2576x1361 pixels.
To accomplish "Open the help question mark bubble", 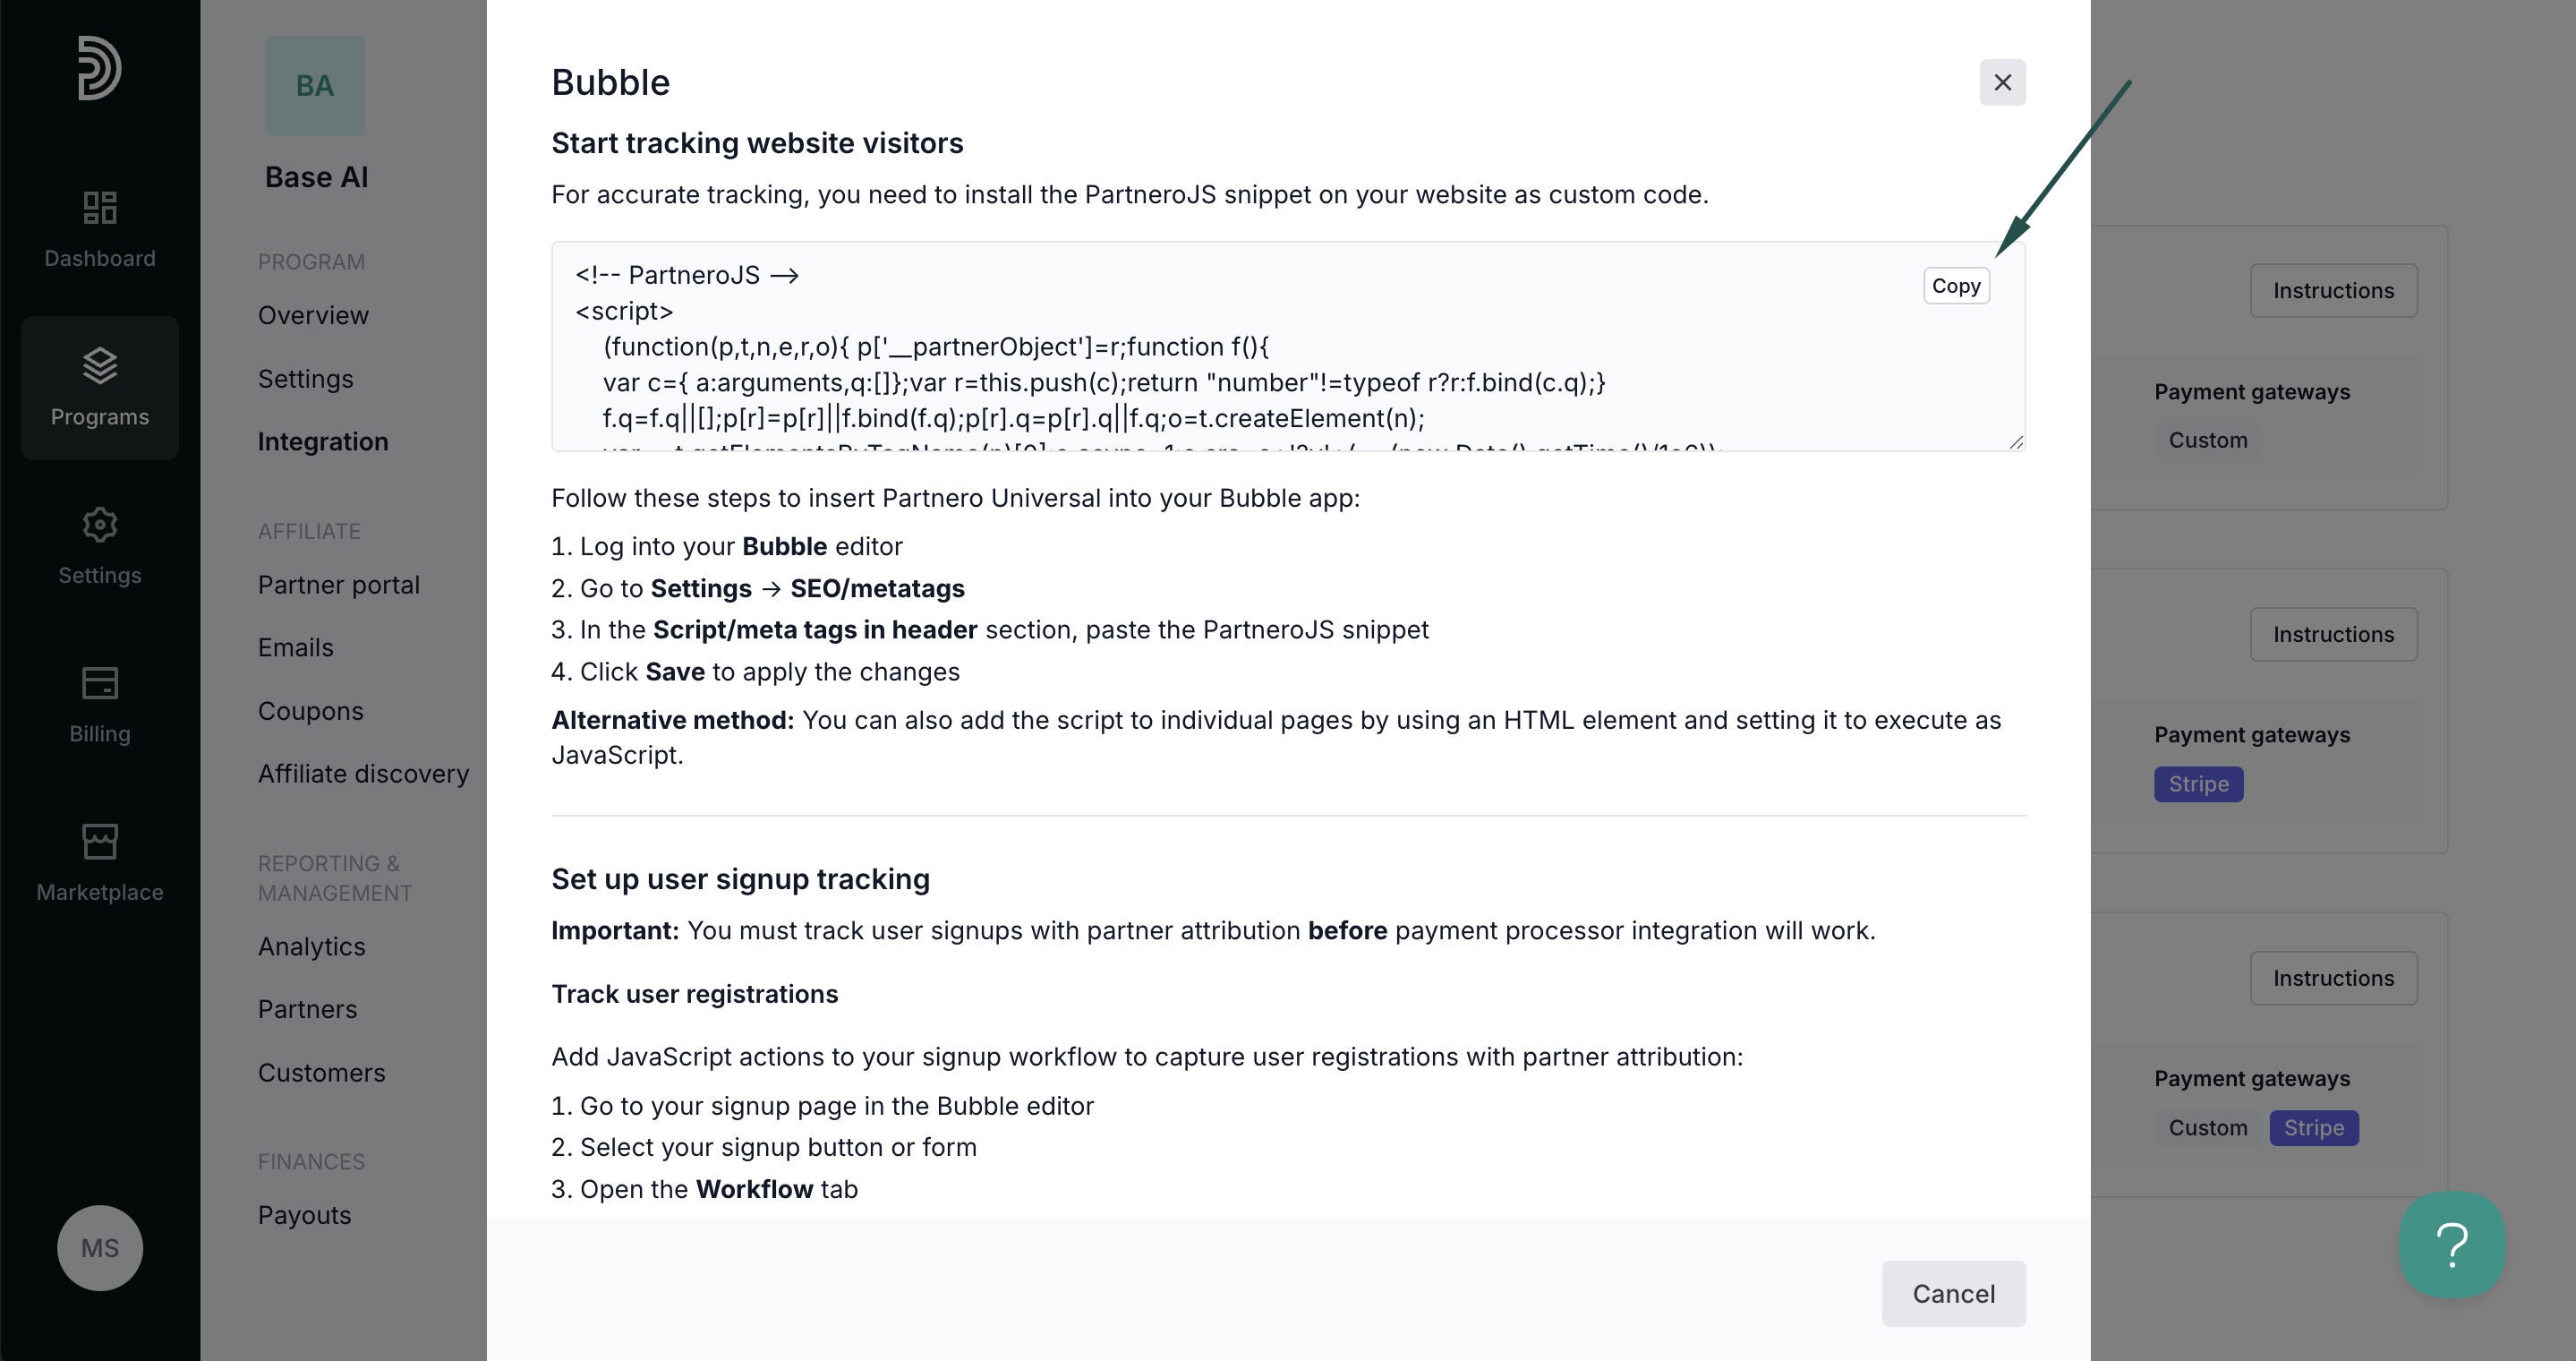I will pos(2452,1244).
